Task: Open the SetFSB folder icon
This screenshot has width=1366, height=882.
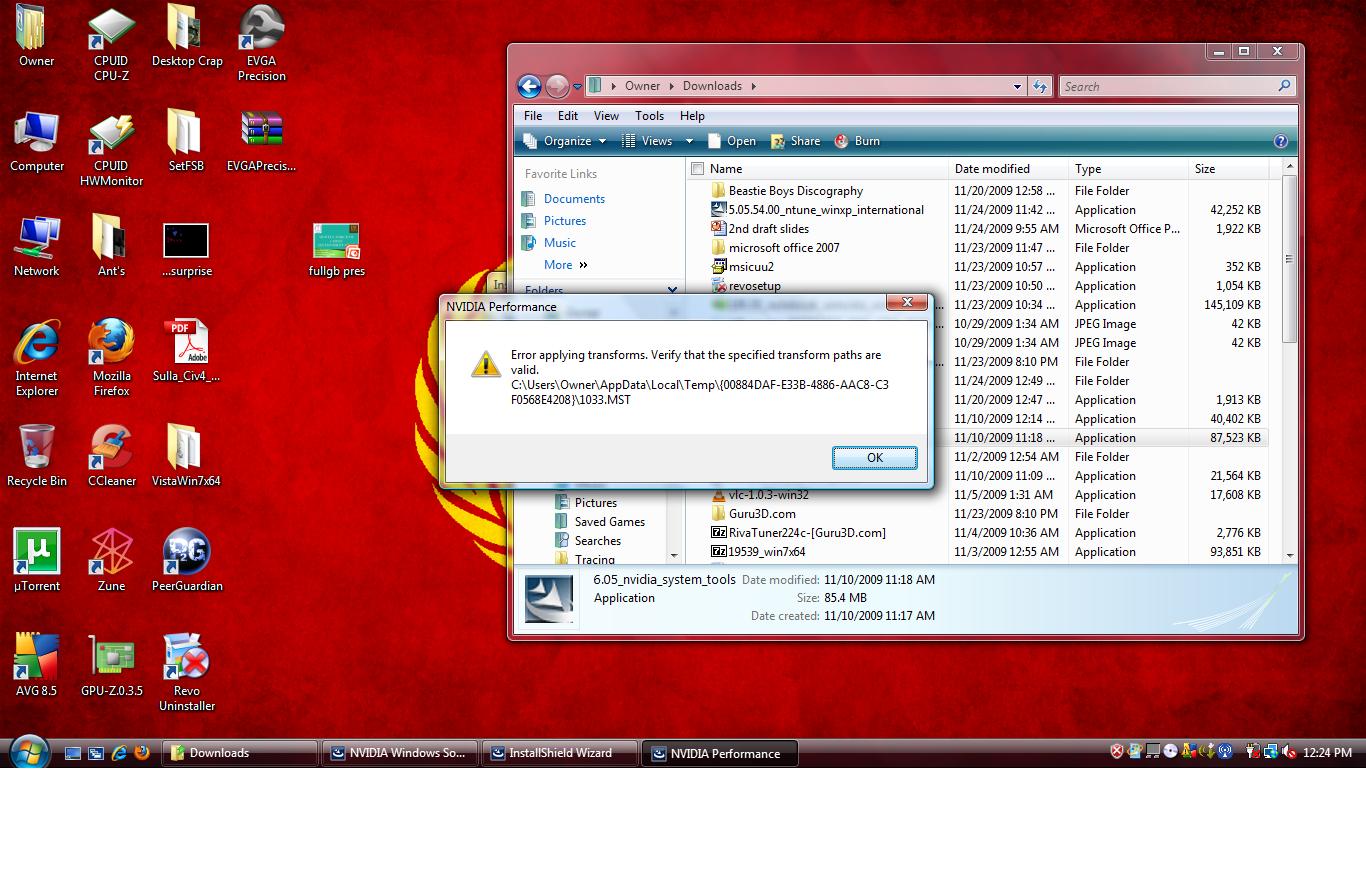Action: click(x=186, y=142)
